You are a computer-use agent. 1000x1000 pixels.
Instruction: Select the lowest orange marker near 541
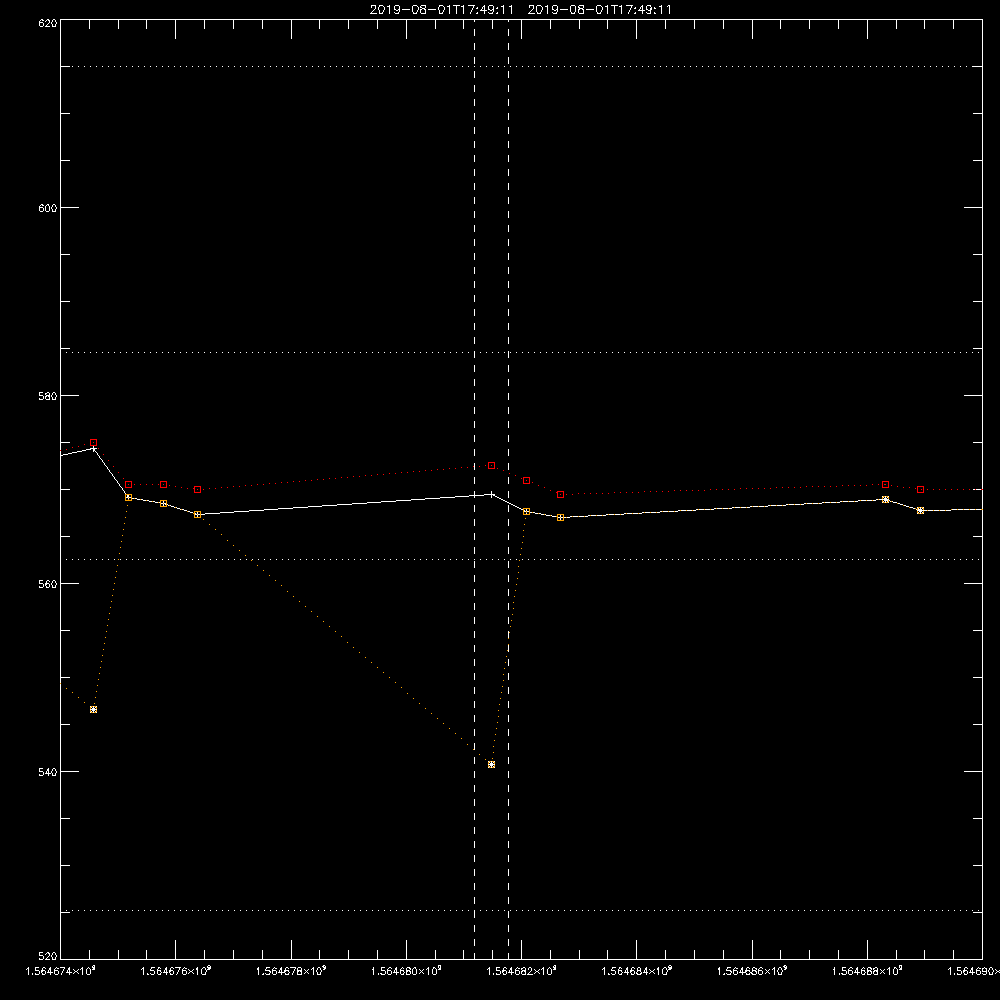[x=491, y=765]
